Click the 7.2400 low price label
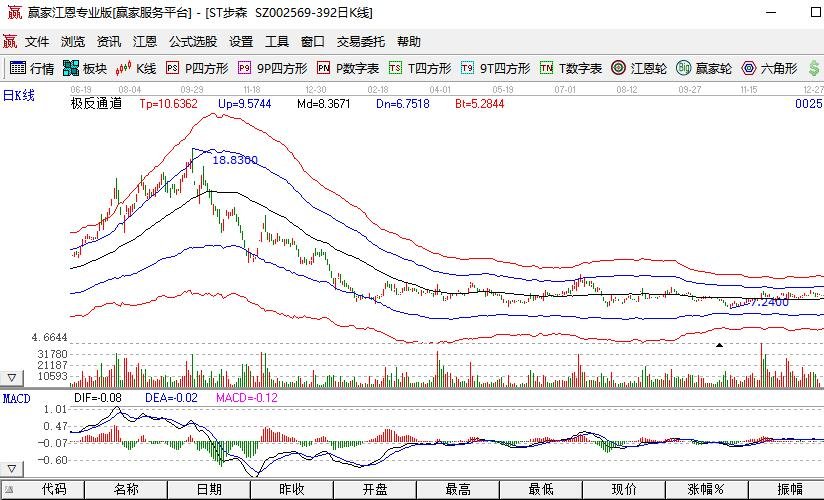 tap(770, 302)
